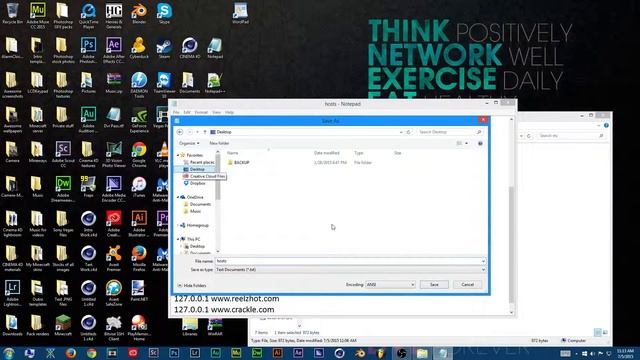Viewport: 640px width, 360px height.
Task: Click the Chrome icon on the taskbar
Action: (92, 353)
